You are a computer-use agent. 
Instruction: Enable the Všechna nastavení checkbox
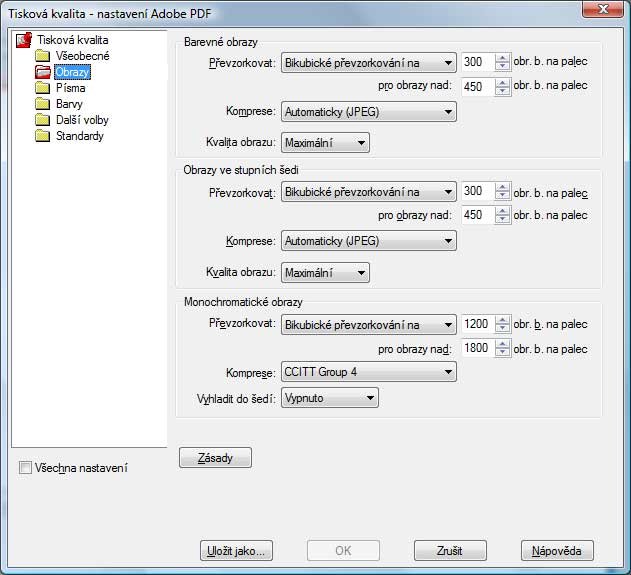[26, 467]
